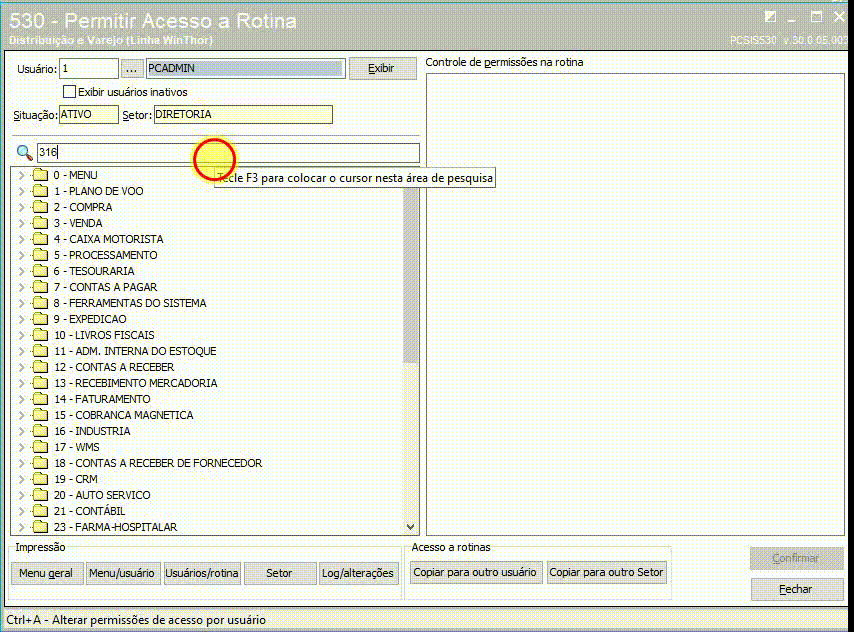Select 16 - INDUSTRIA tree row
854x632 pixels.
92,431
